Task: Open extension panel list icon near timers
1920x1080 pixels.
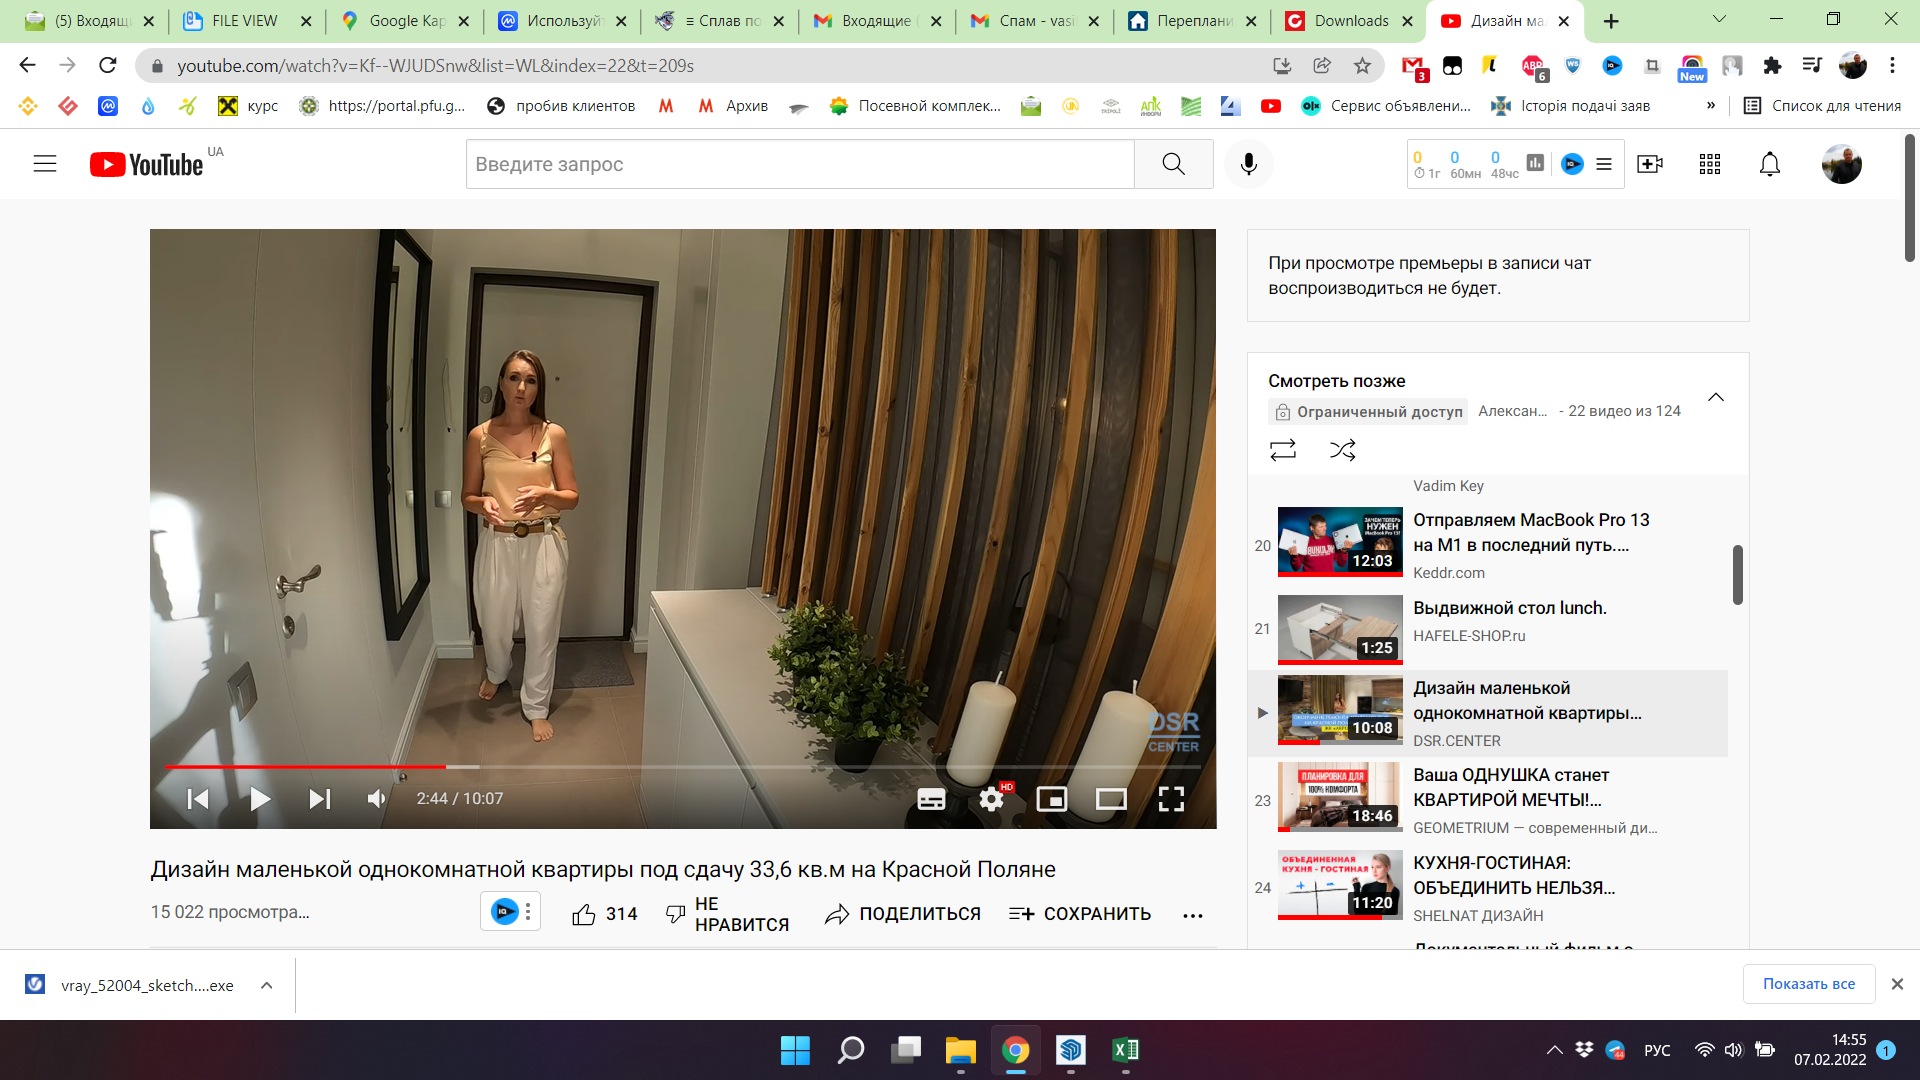Action: (1604, 164)
